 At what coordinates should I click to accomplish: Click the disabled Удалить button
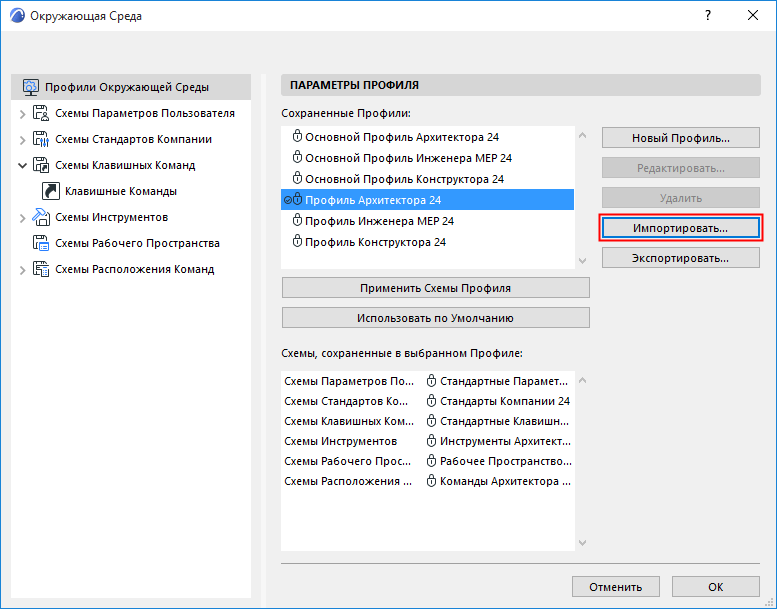(x=680, y=198)
